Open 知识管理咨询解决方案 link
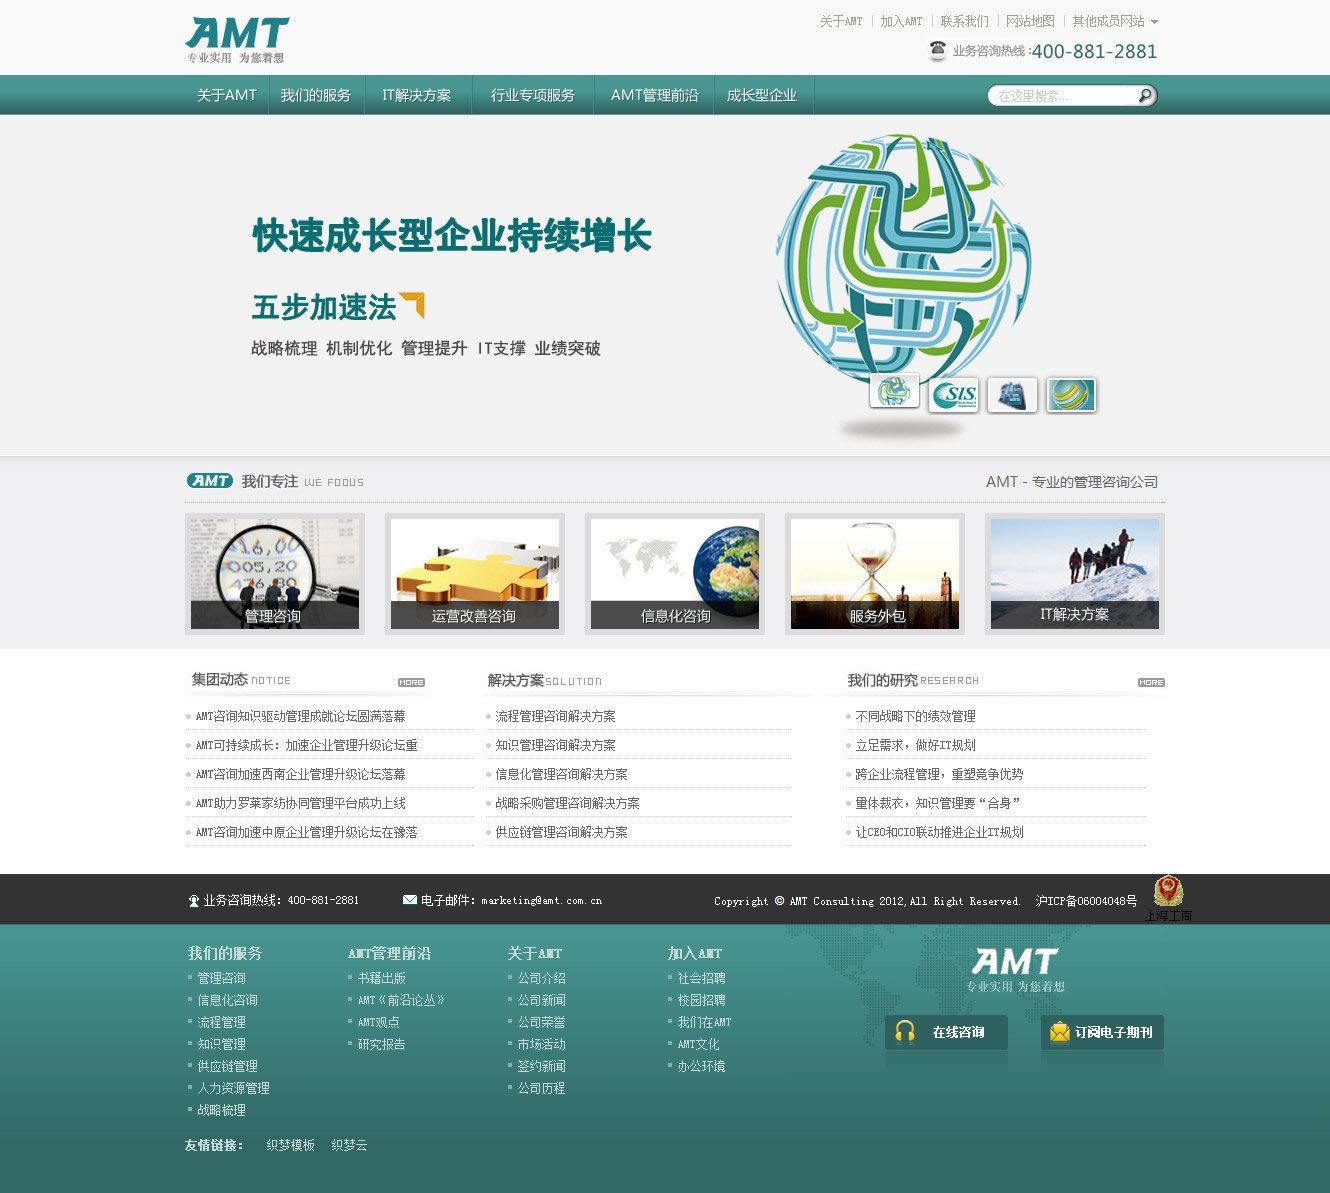This screenshot has width=1330, height=1193. pyautogui.click(x=556, y=745)
